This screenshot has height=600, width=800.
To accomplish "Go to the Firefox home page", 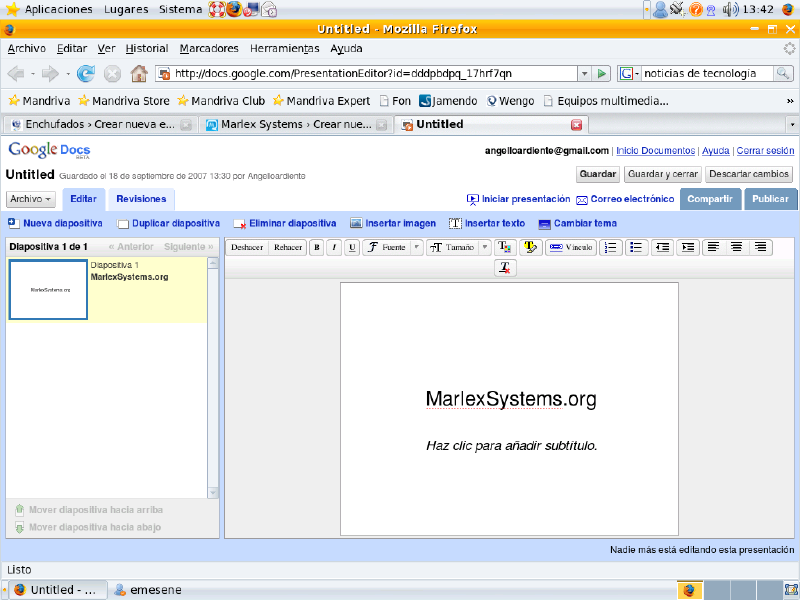I will pyautogui.click(x=139, y=73).
